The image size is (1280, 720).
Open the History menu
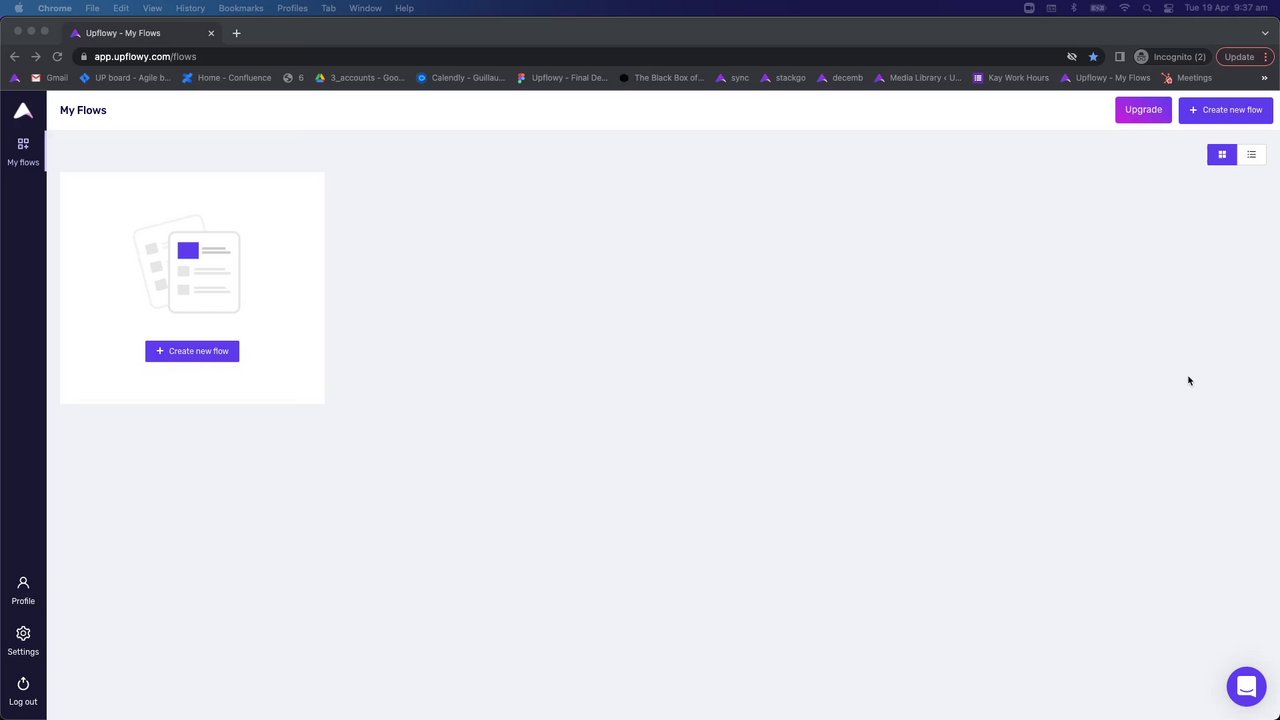click(190, 8)
